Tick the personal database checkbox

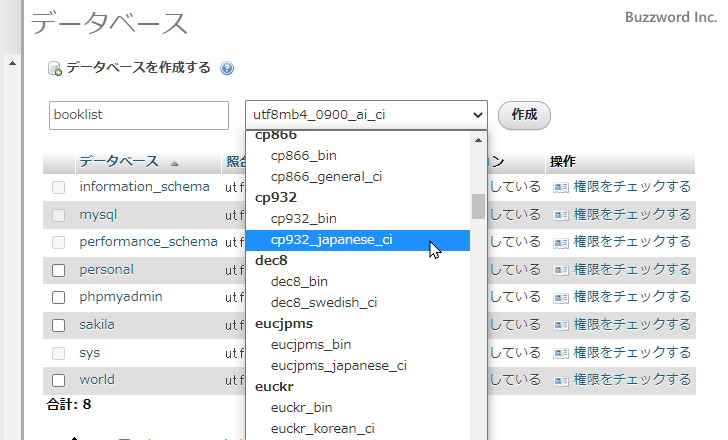click(58, 271)
